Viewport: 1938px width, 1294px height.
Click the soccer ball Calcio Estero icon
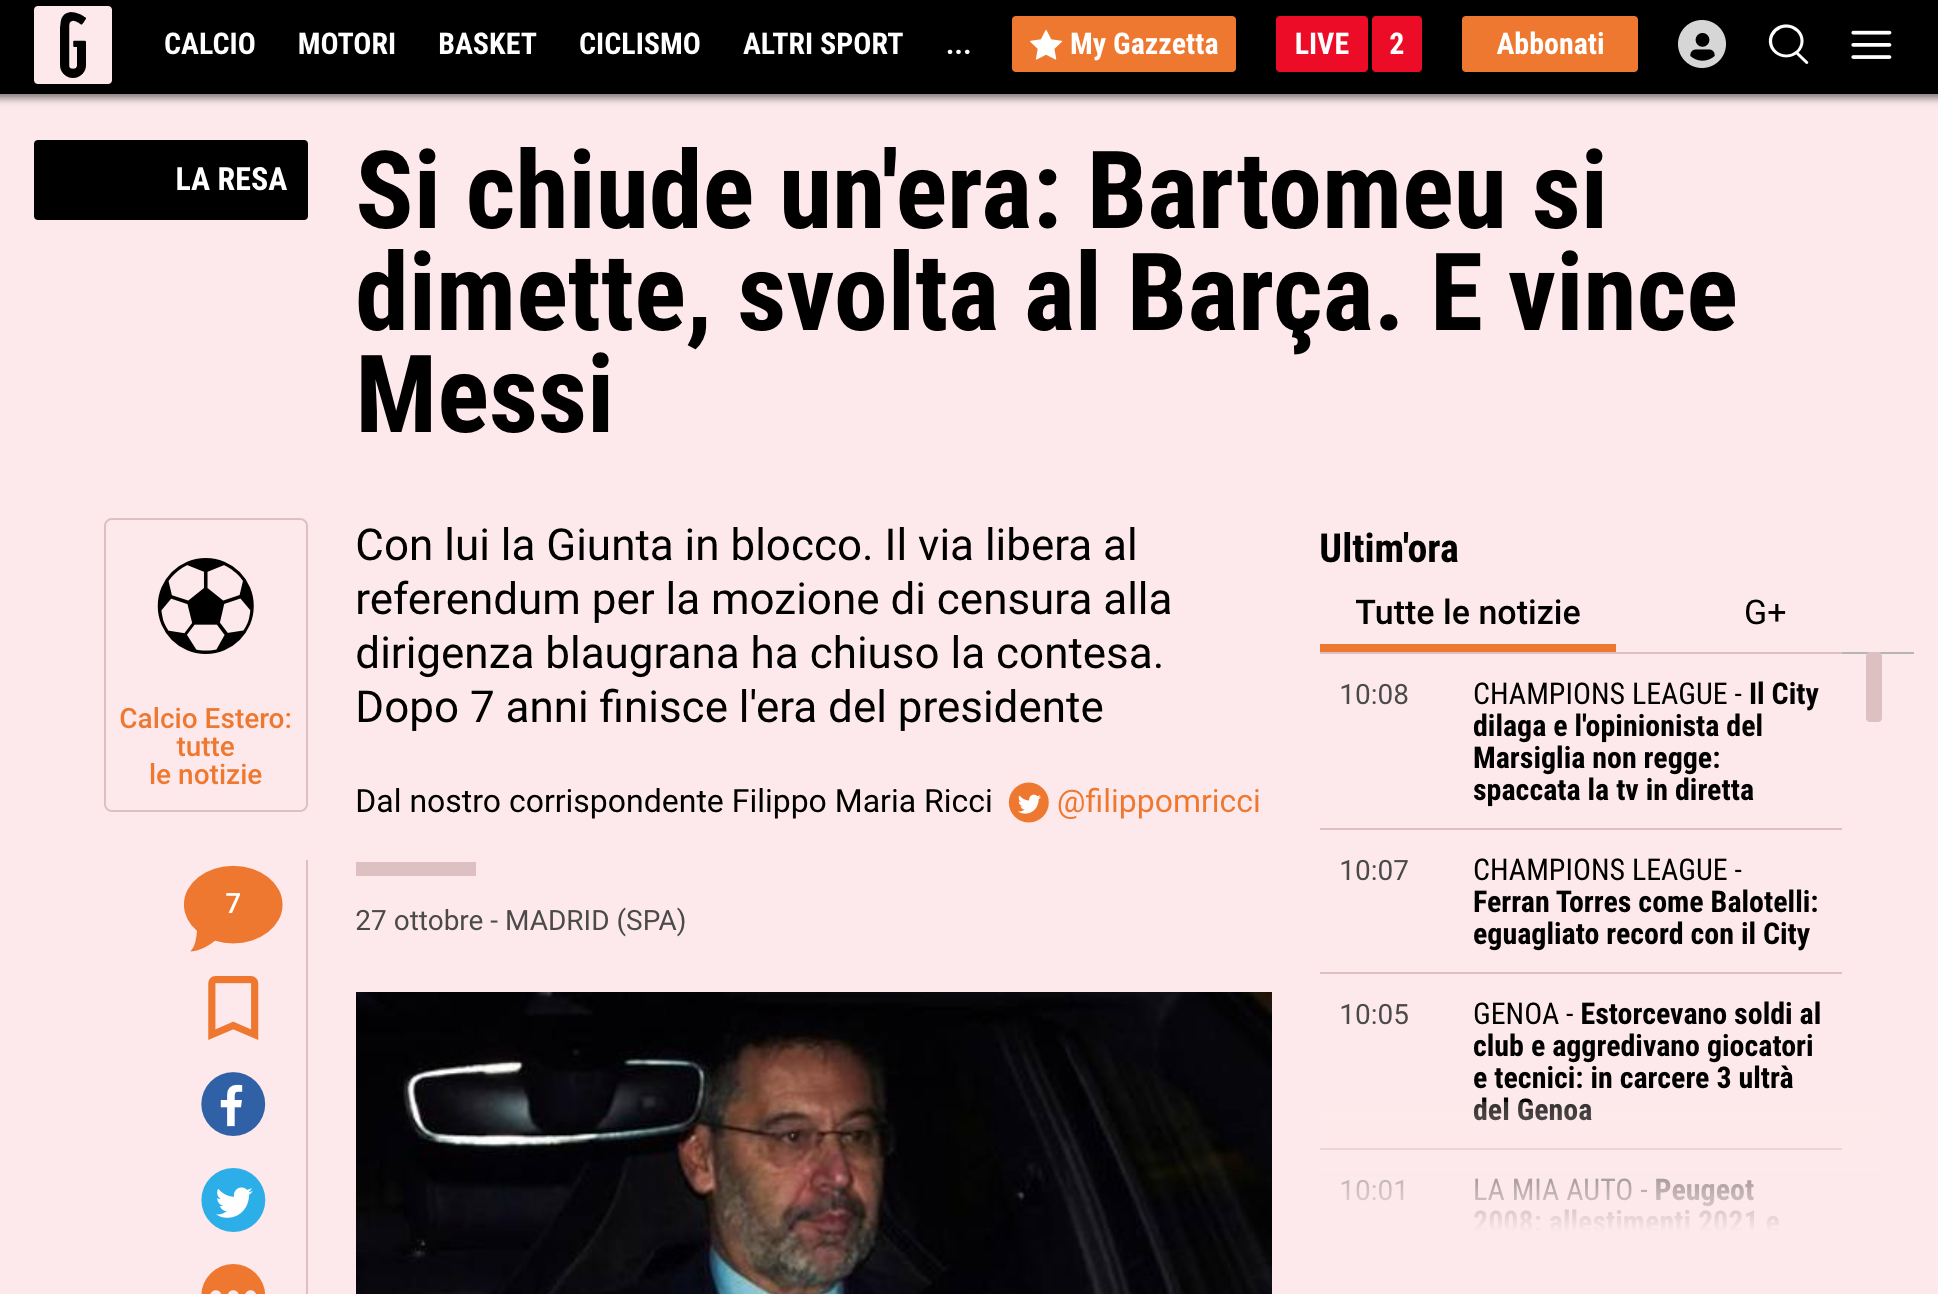pyautogui.click(x=206, y=606)
